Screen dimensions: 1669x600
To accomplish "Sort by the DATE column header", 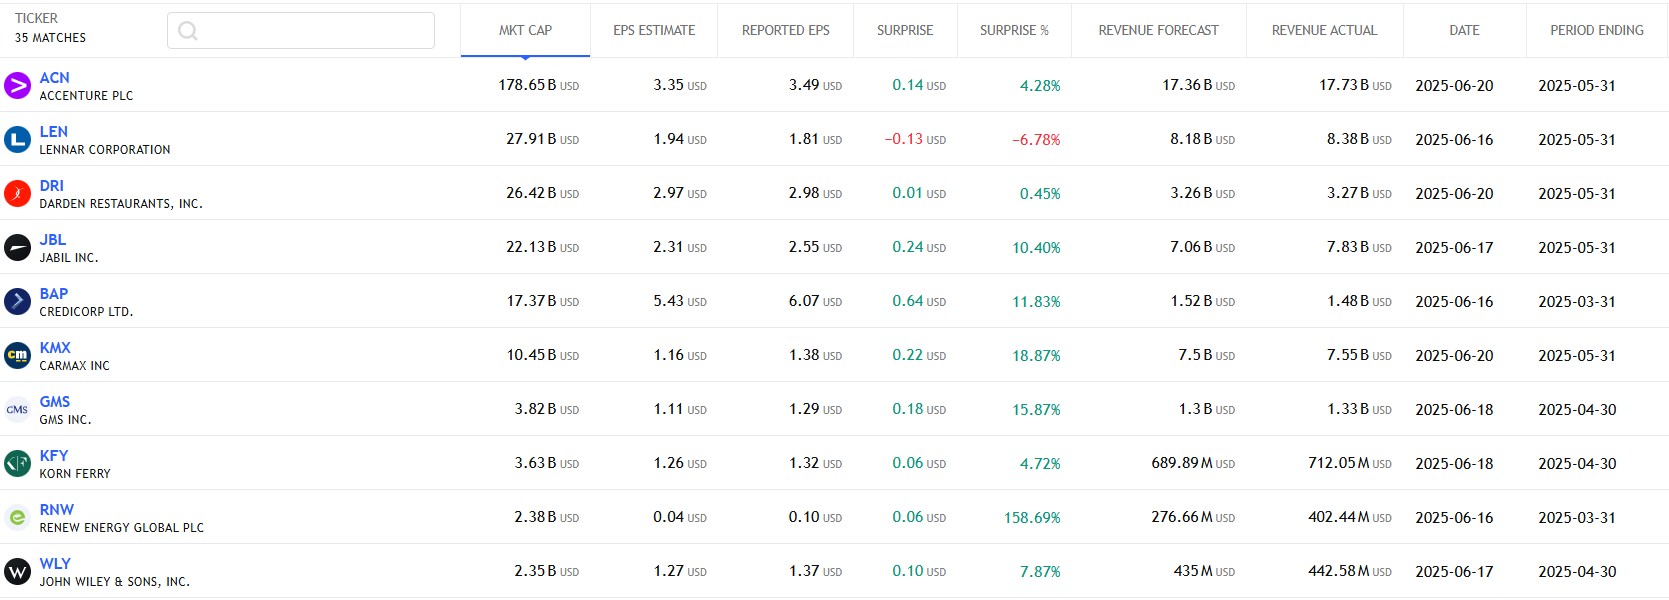I will coord(1464,31).
